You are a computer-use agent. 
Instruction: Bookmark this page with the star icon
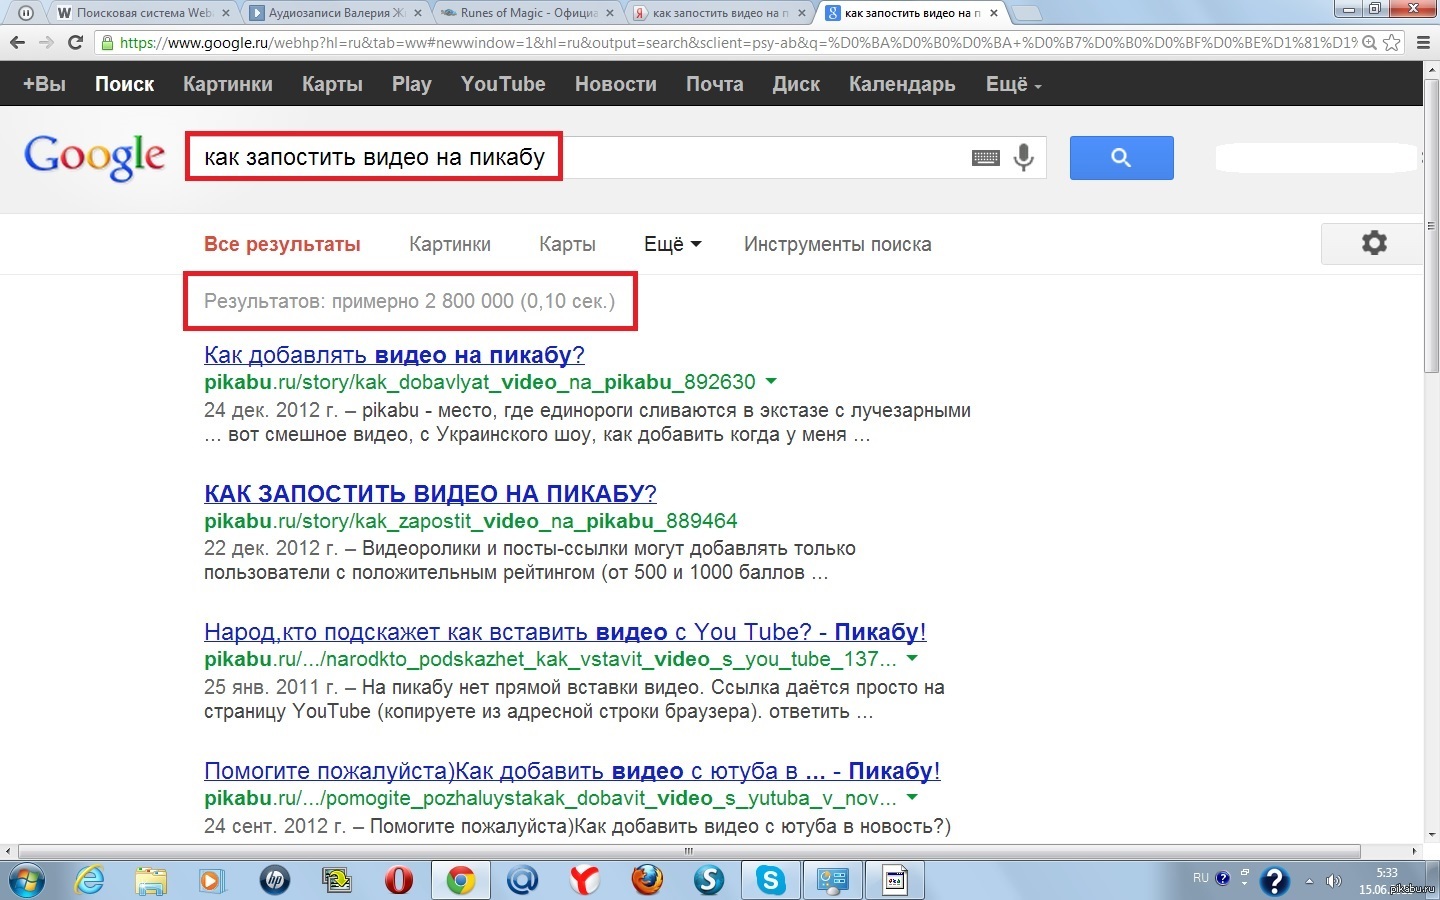1392,43
